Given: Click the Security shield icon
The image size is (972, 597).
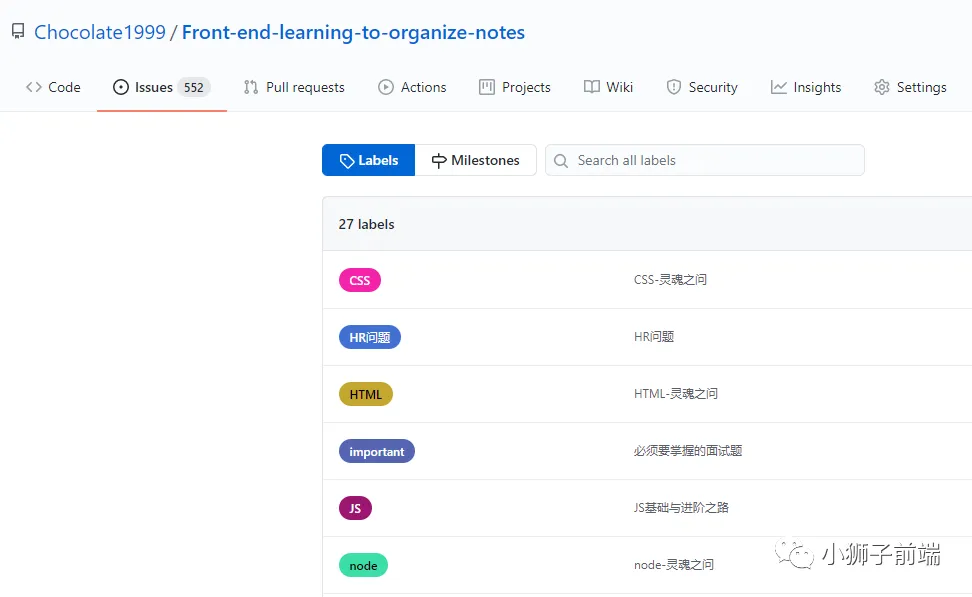Looking at the screenshot, I should (x=673, y=87).
